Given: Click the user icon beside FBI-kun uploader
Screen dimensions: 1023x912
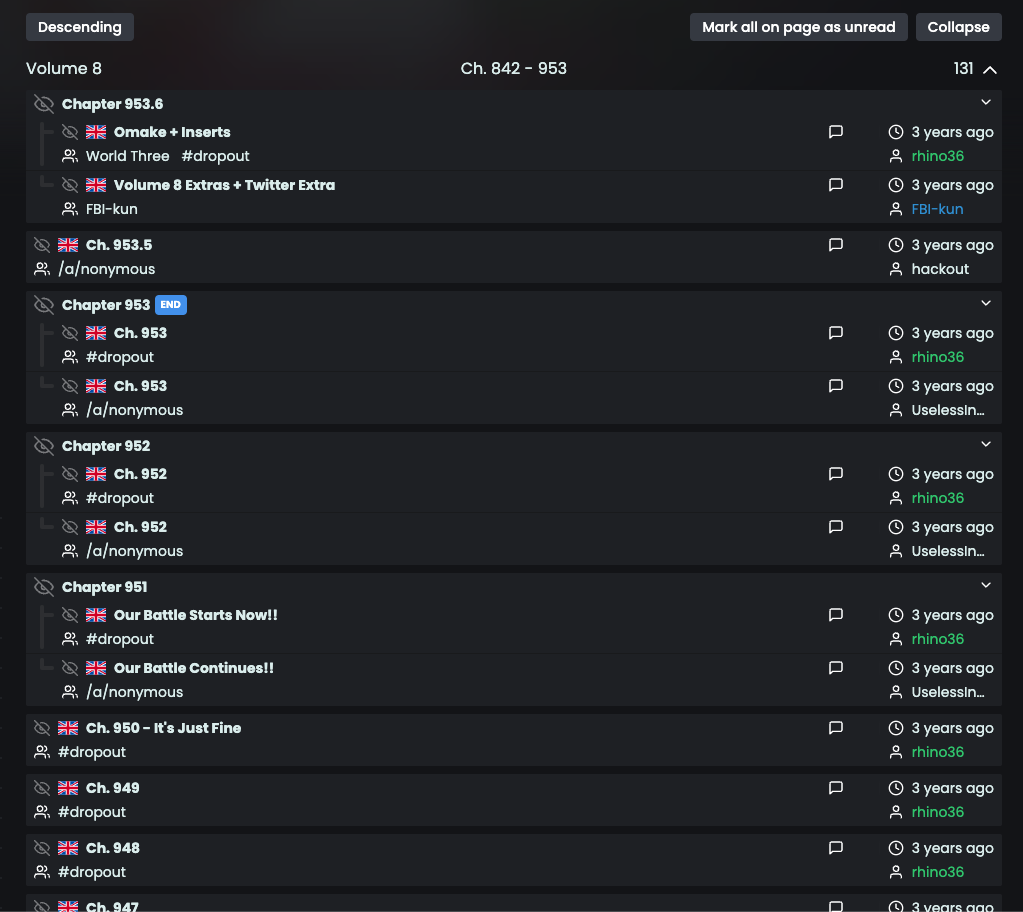Looking at the screenshot, I should tap(896, 209).
